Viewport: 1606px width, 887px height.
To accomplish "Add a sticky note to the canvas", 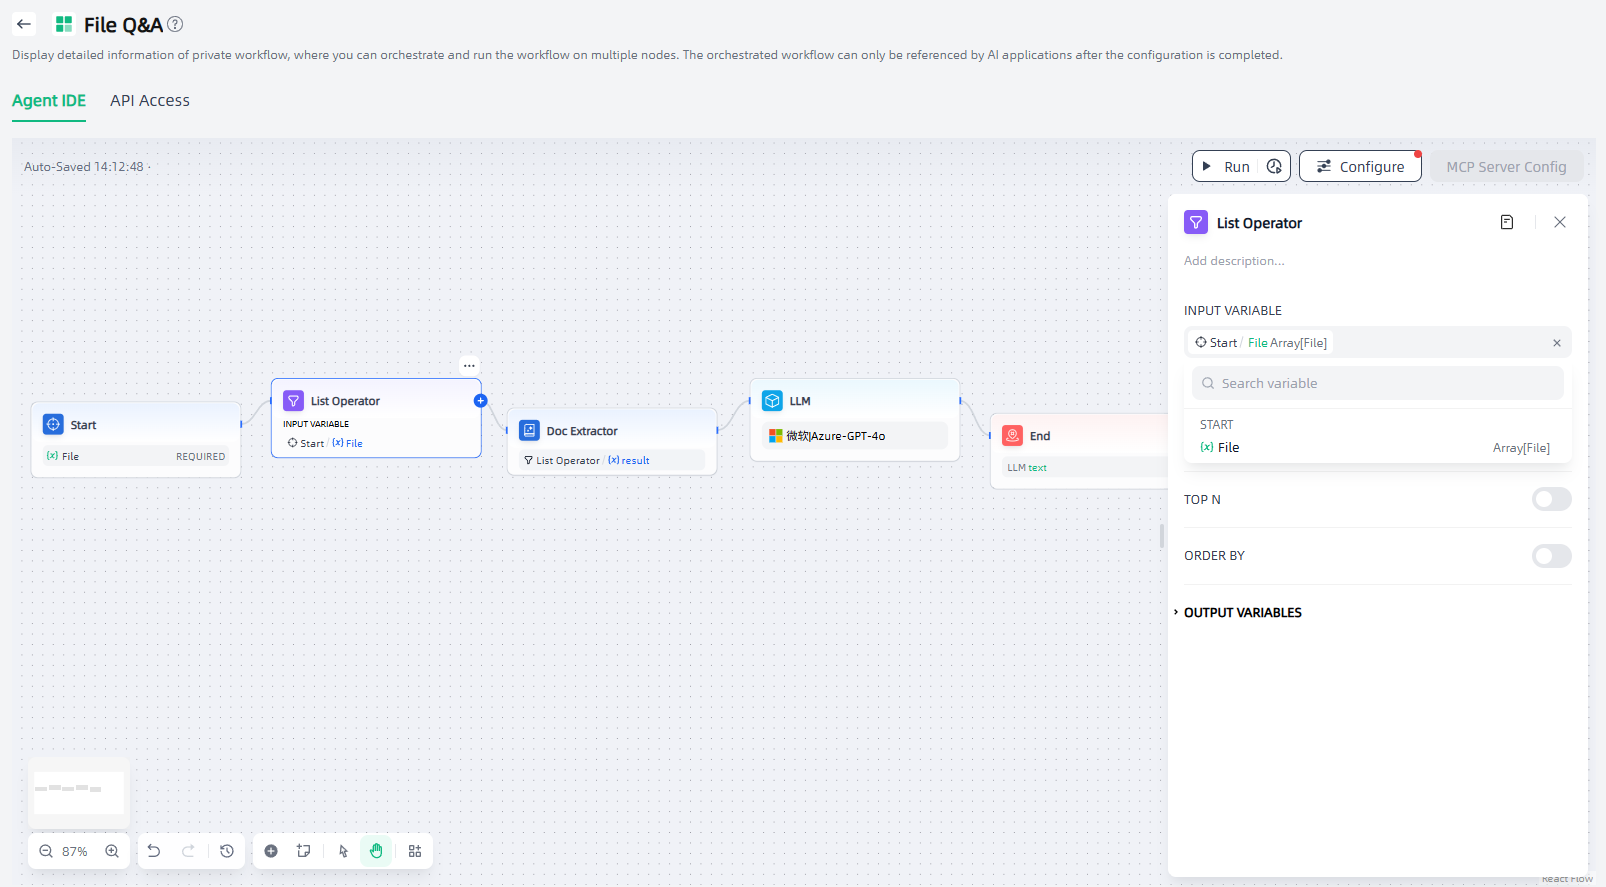I will point(304,851).
